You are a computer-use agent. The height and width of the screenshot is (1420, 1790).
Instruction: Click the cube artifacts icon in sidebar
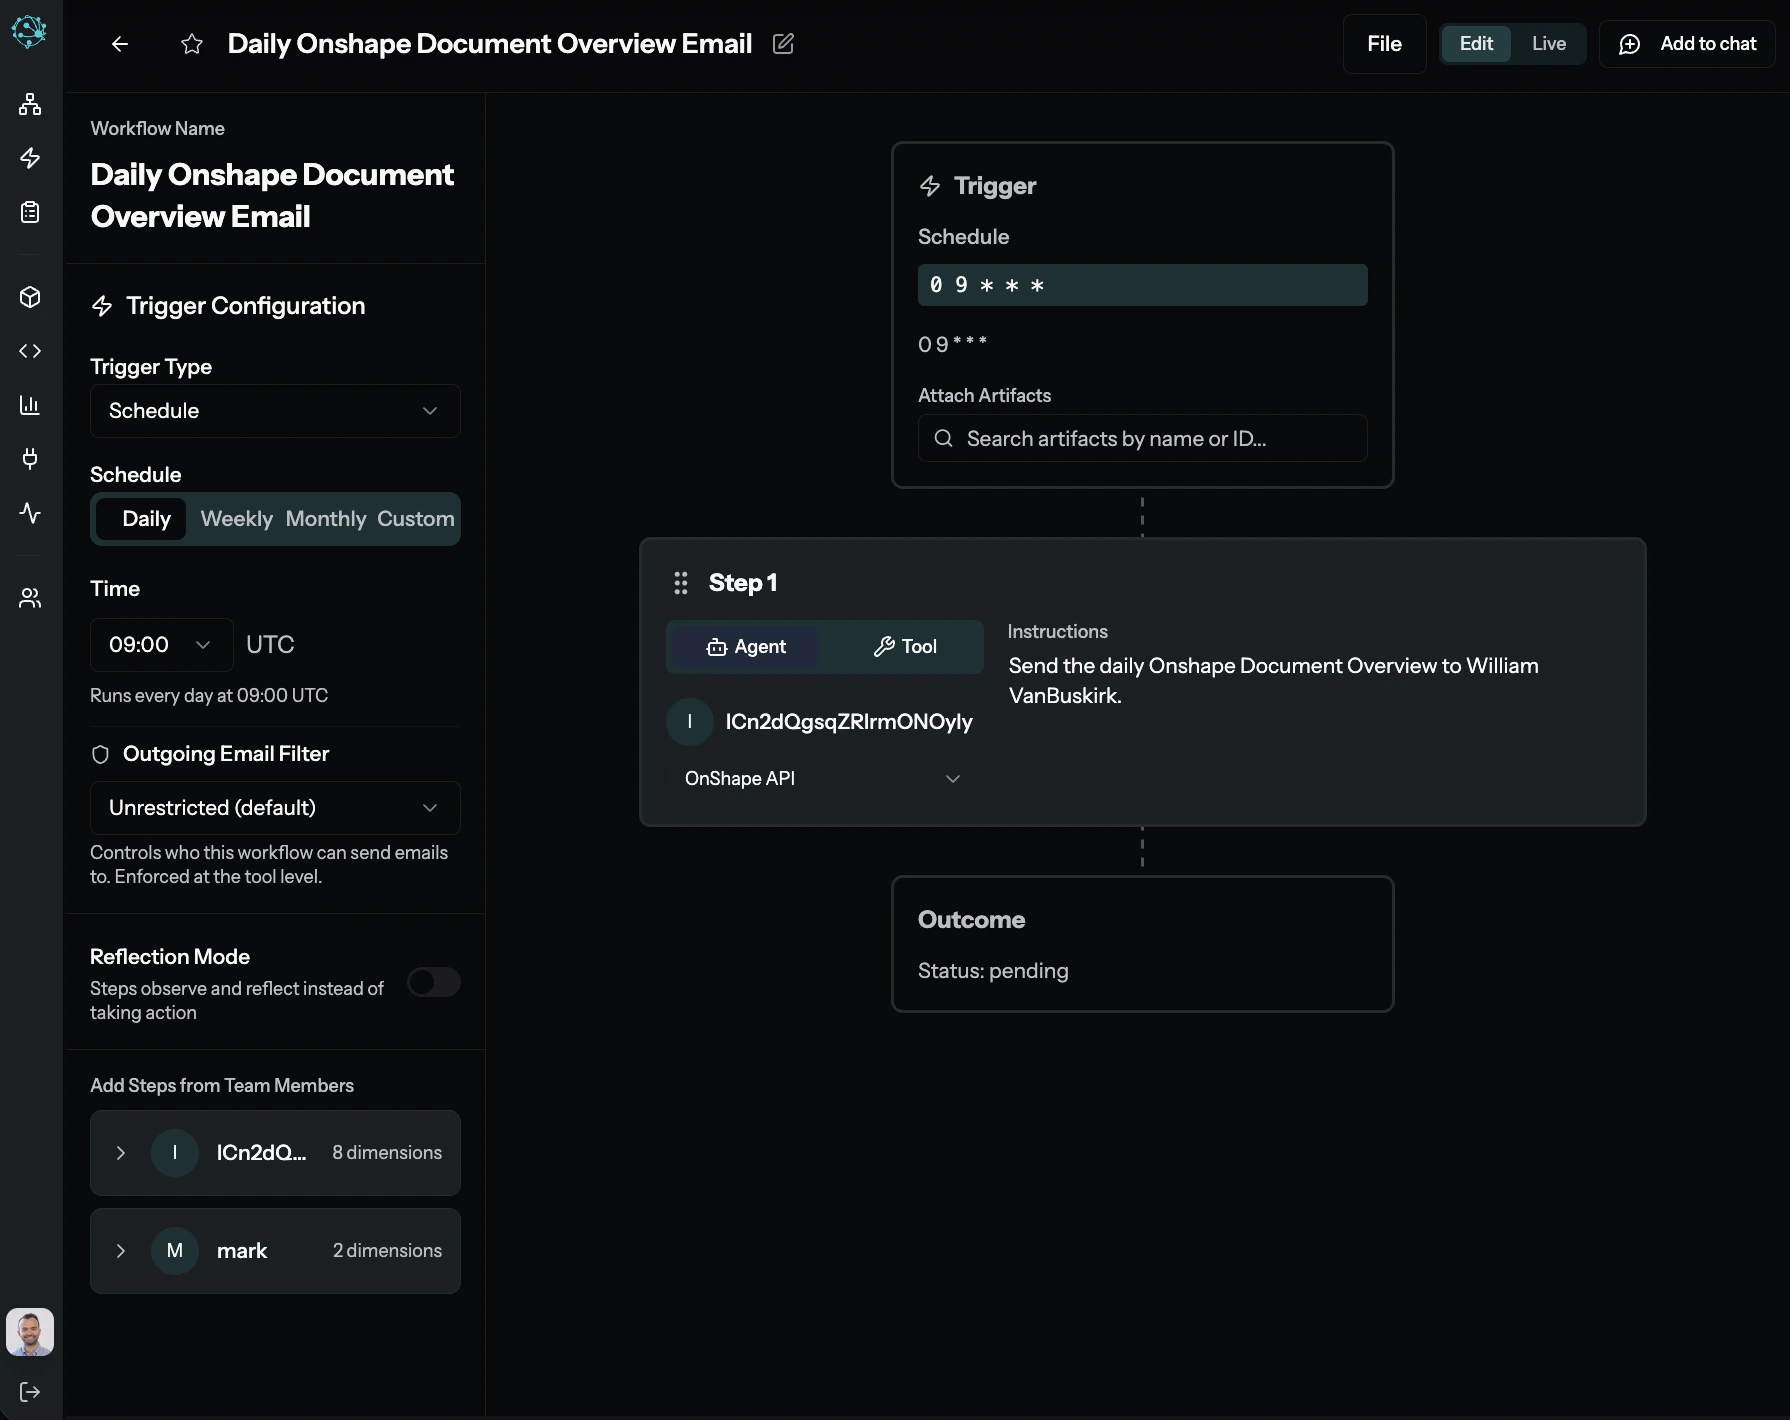pyautogui.click(x=29, y=297)
